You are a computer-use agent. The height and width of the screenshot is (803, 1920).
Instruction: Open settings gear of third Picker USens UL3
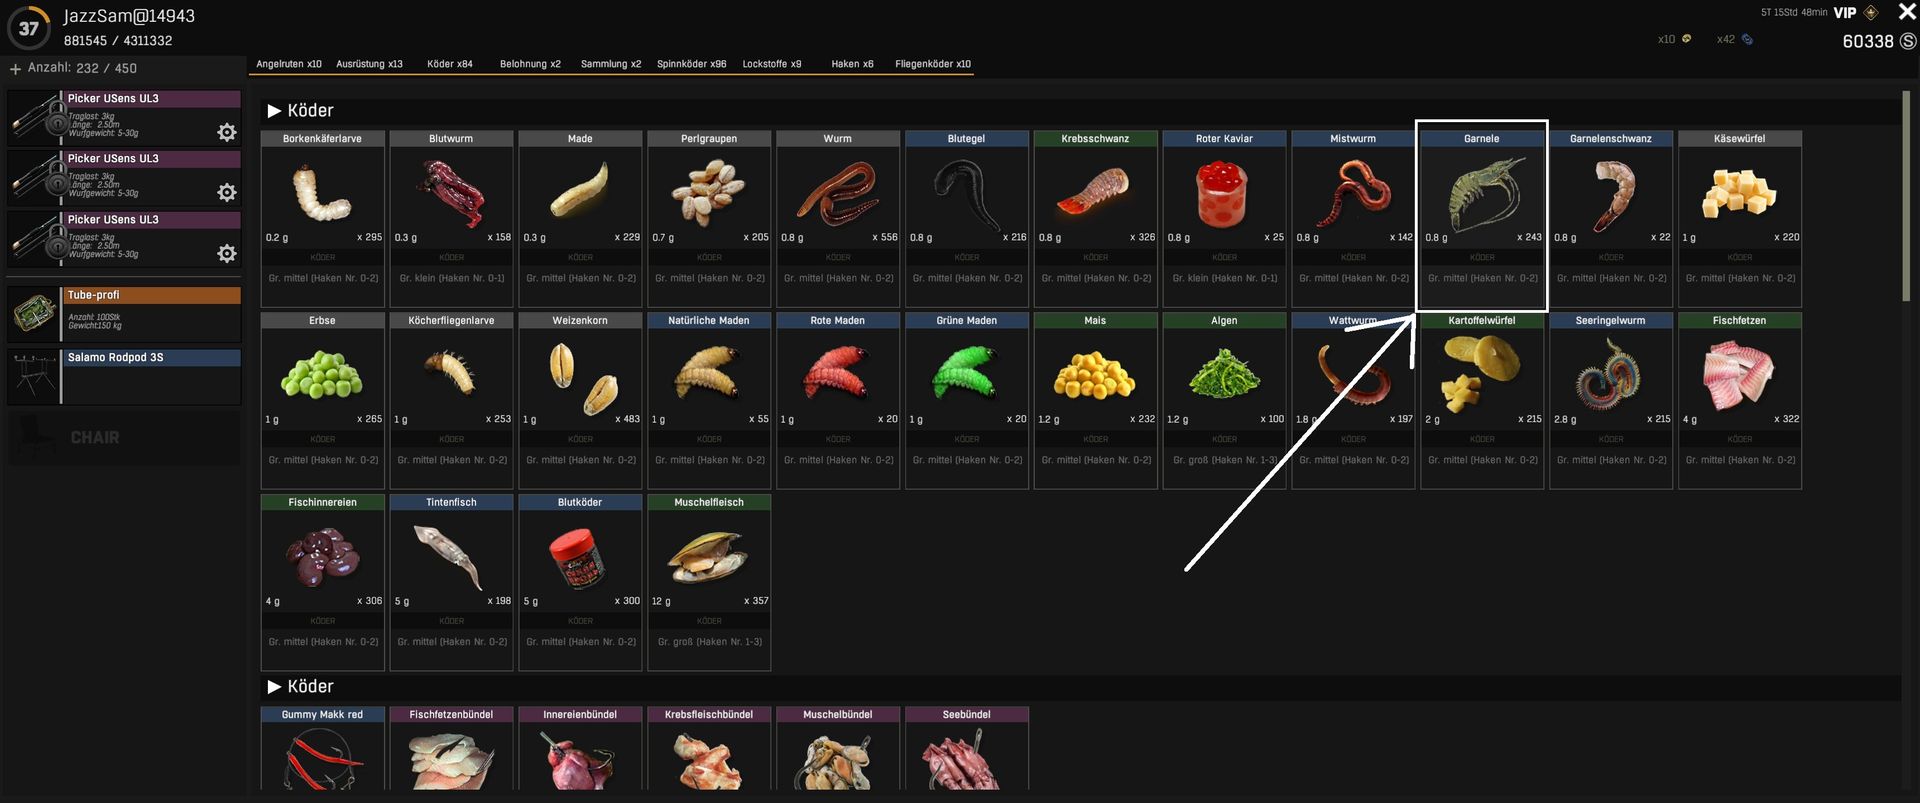(227, 253)
